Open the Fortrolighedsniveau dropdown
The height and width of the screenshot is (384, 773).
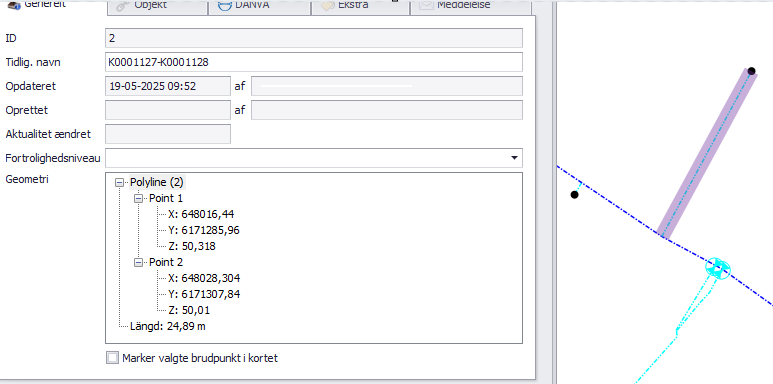pyautogui.click(x=514, y=158)
